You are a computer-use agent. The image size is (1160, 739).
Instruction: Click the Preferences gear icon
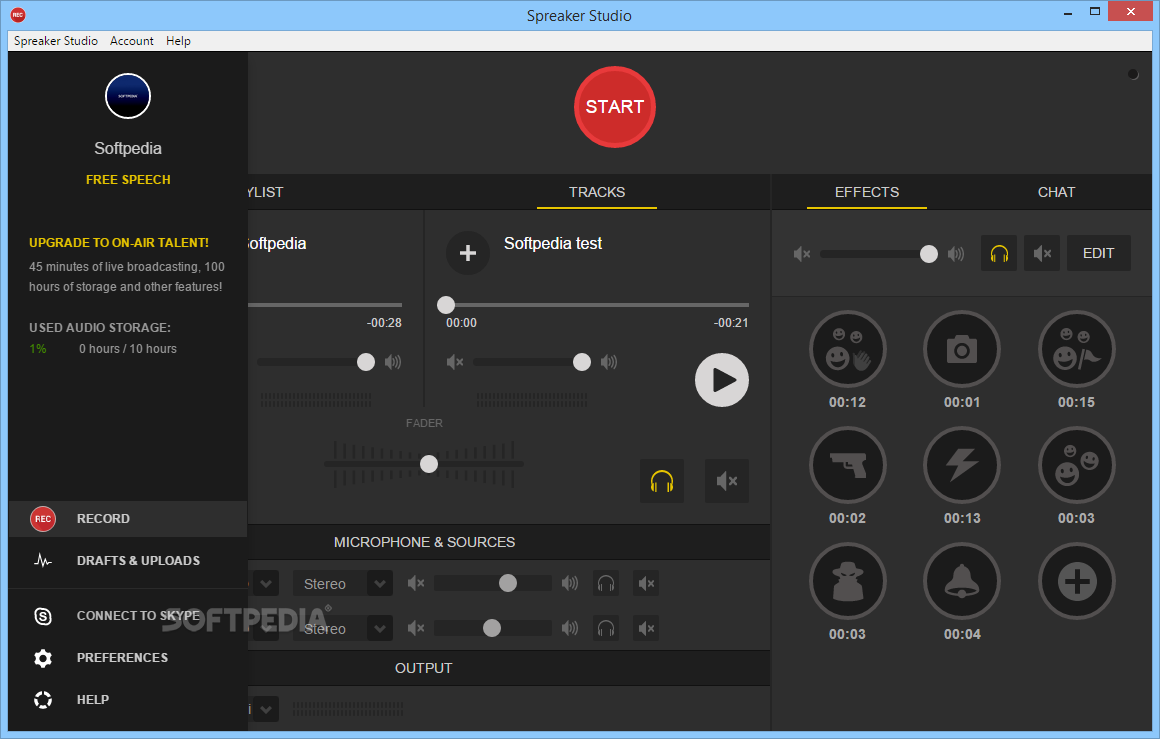(43, 658)
